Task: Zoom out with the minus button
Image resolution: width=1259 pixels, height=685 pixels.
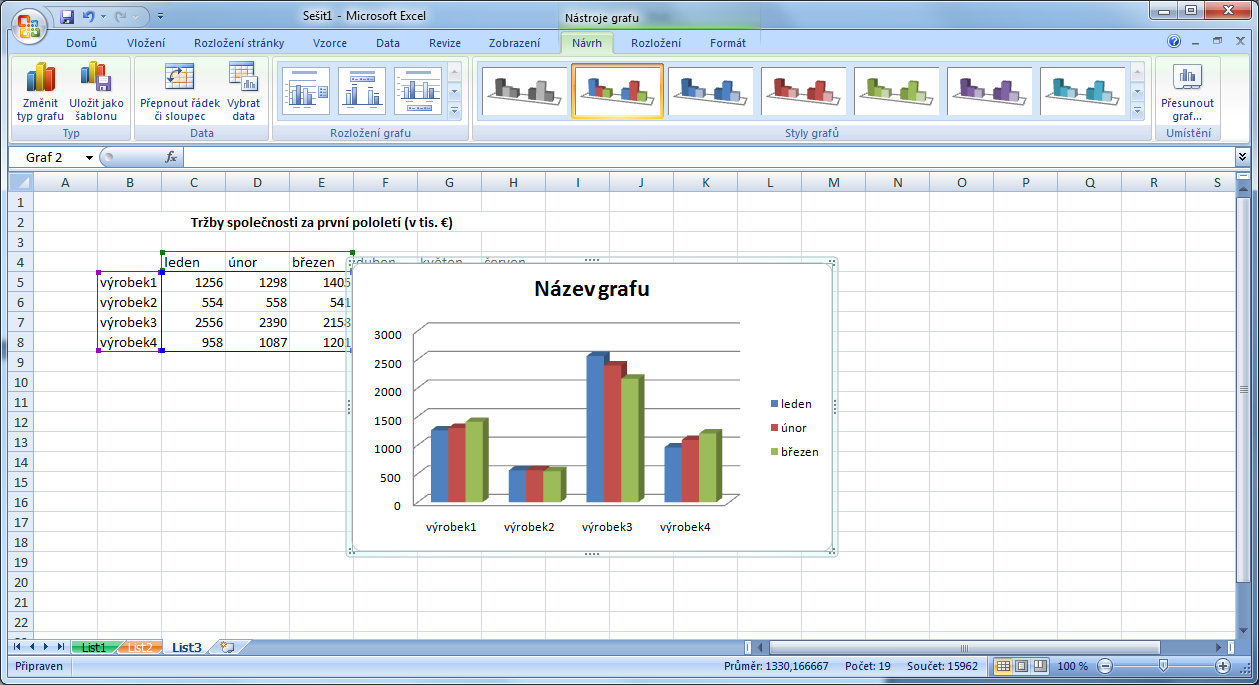Action: coord(1105,666)
